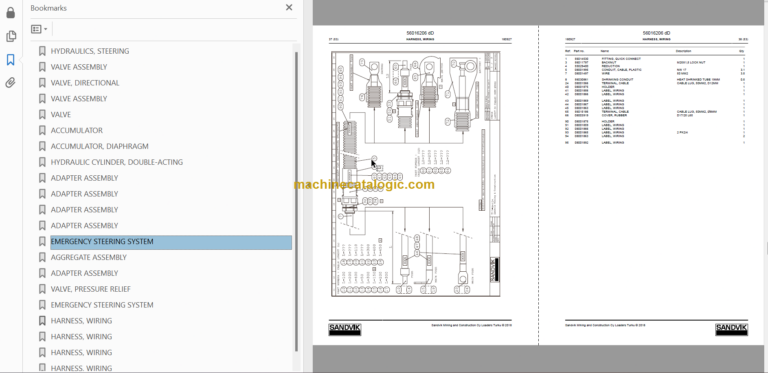Open first HARNESS, WIRING bookmark under EMERGENCY STEERING SYSTEM
The image size is (768, 373).
[x=81, y=321]
